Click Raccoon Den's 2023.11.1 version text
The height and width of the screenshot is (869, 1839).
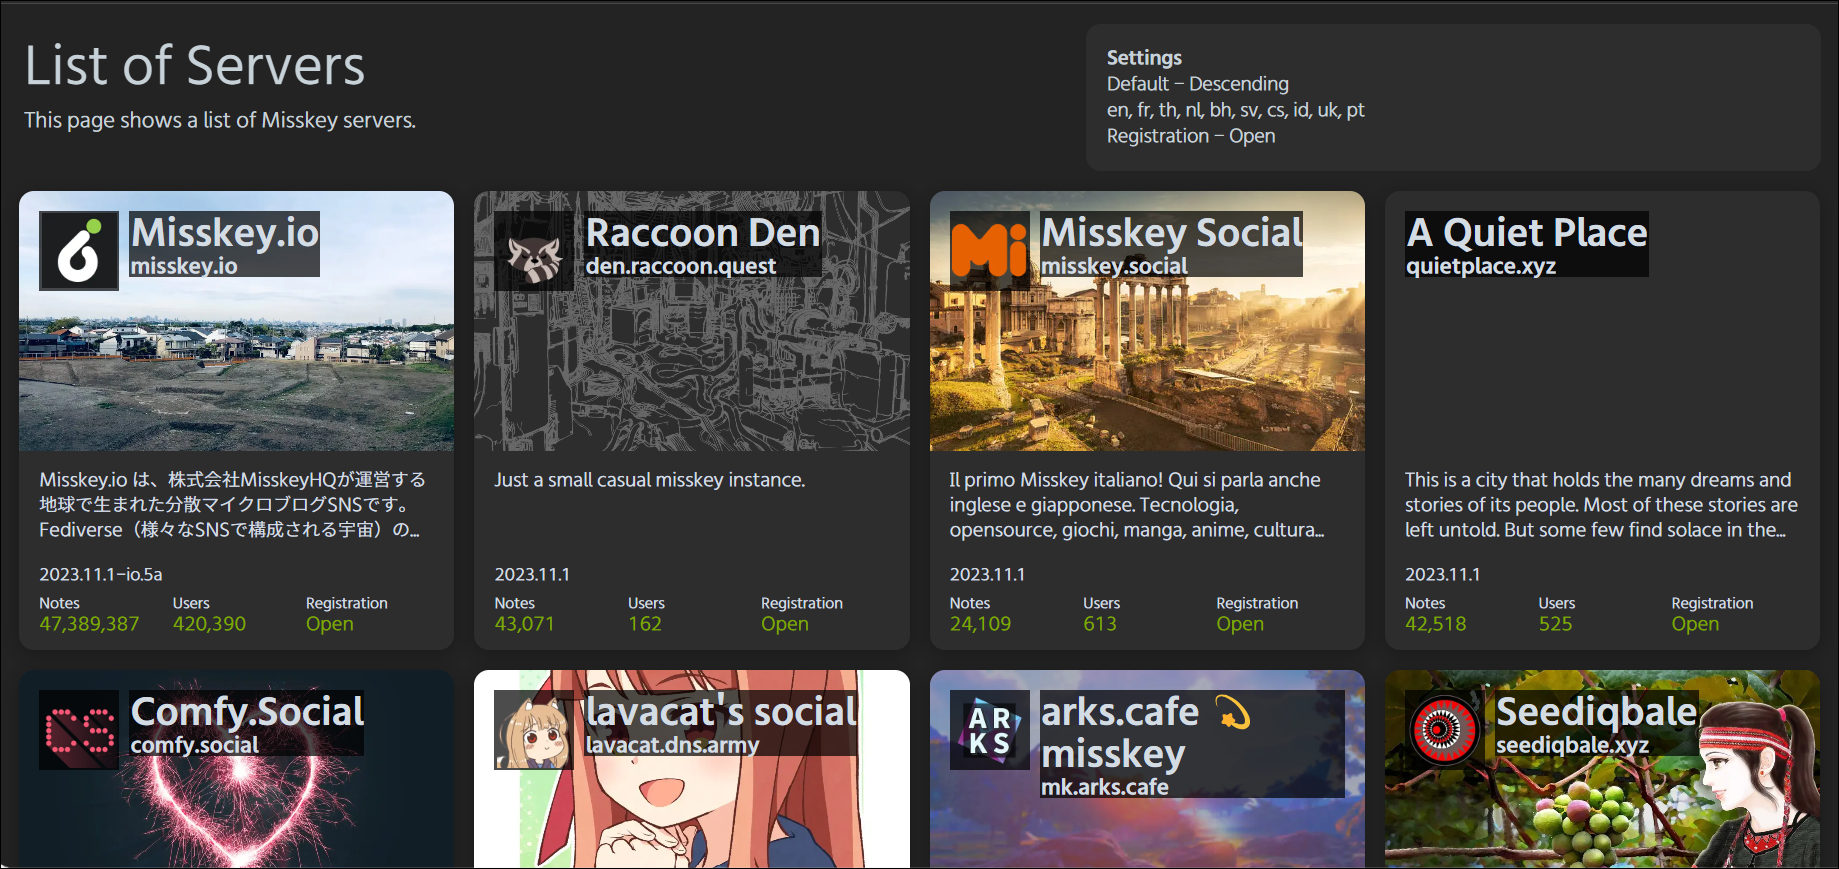click(532, 574)
